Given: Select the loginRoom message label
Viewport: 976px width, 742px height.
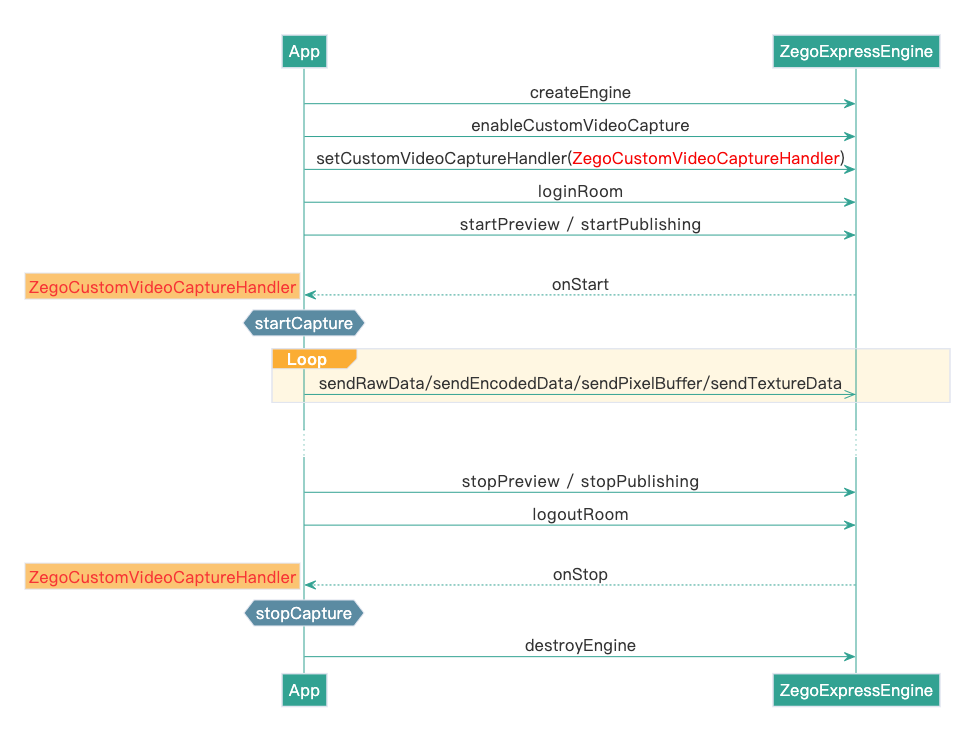Looking at the screenshot, I should pos(580,191).
